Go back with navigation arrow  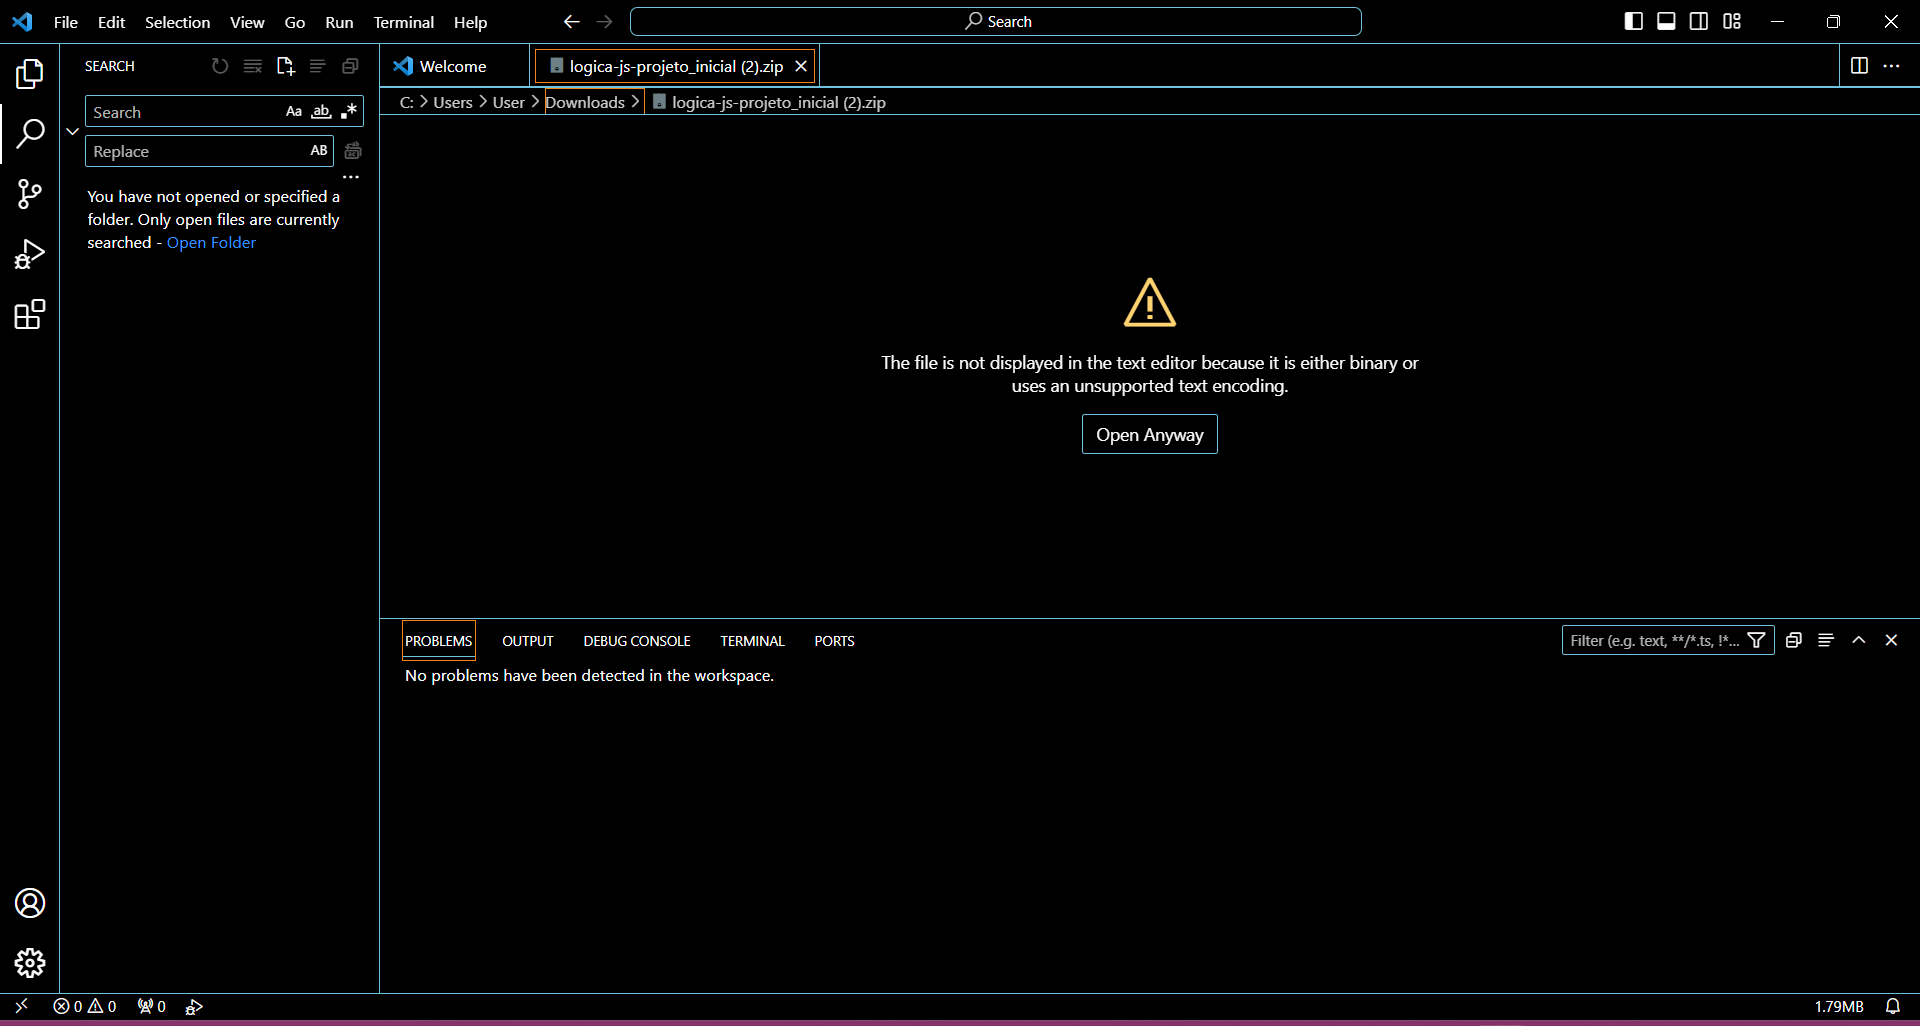coord(572,22)
